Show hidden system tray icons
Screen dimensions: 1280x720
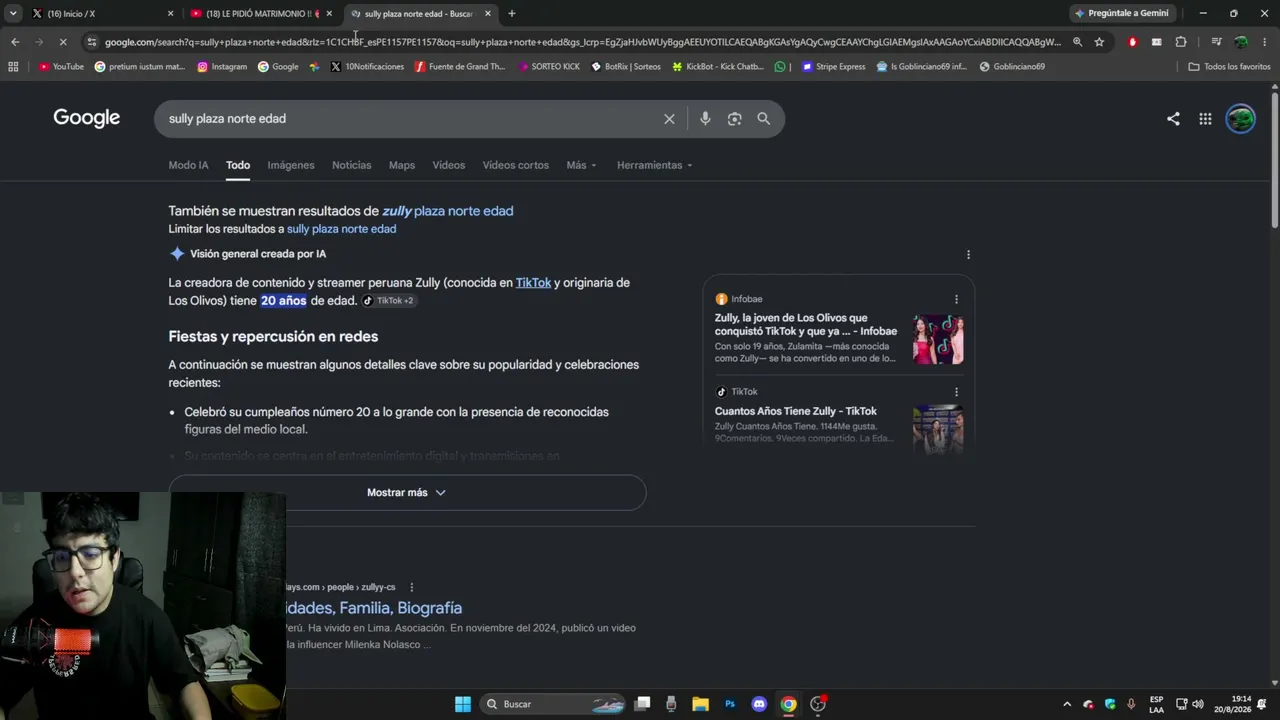click(1066, 704)
